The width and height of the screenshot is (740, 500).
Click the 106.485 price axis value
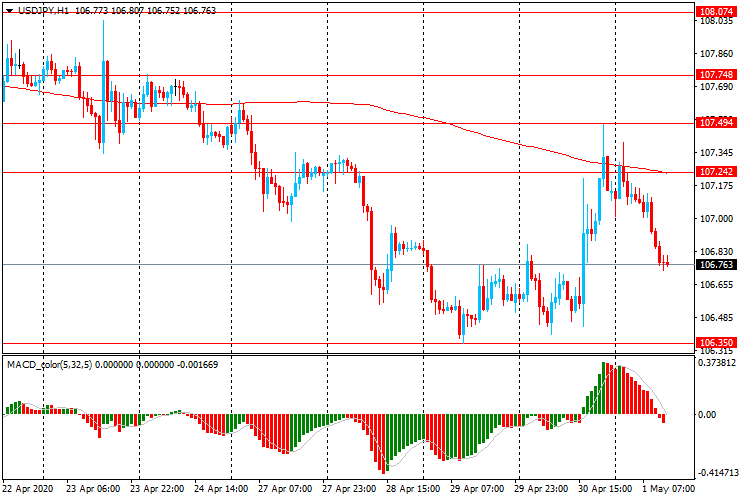716,318
